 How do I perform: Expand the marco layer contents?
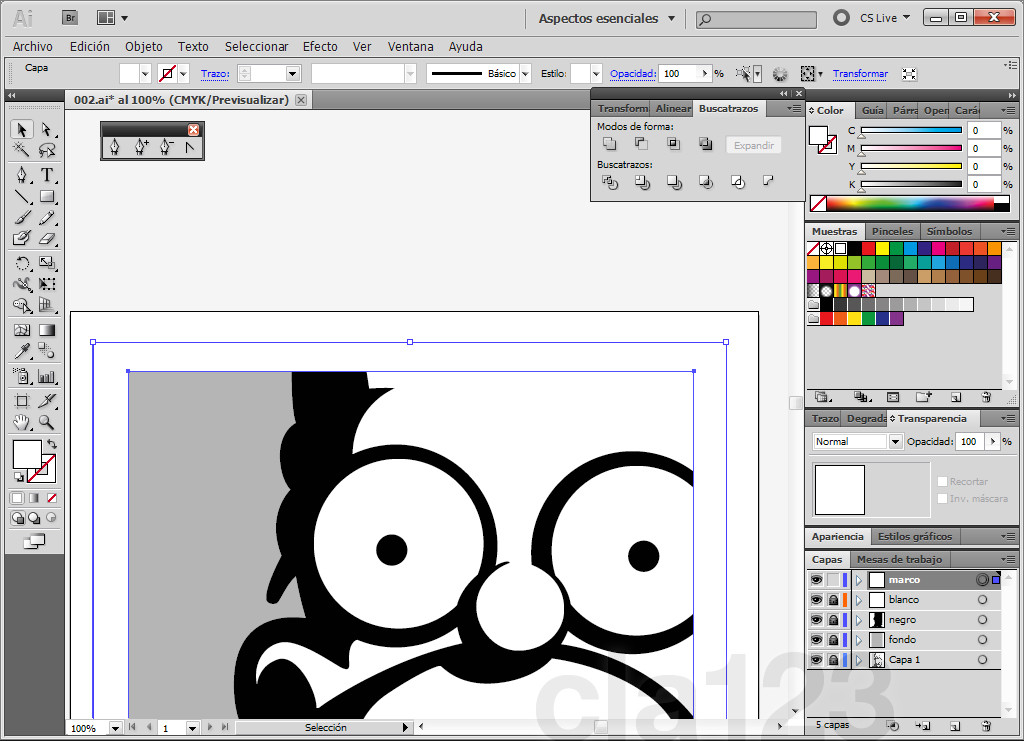point(859,580)
